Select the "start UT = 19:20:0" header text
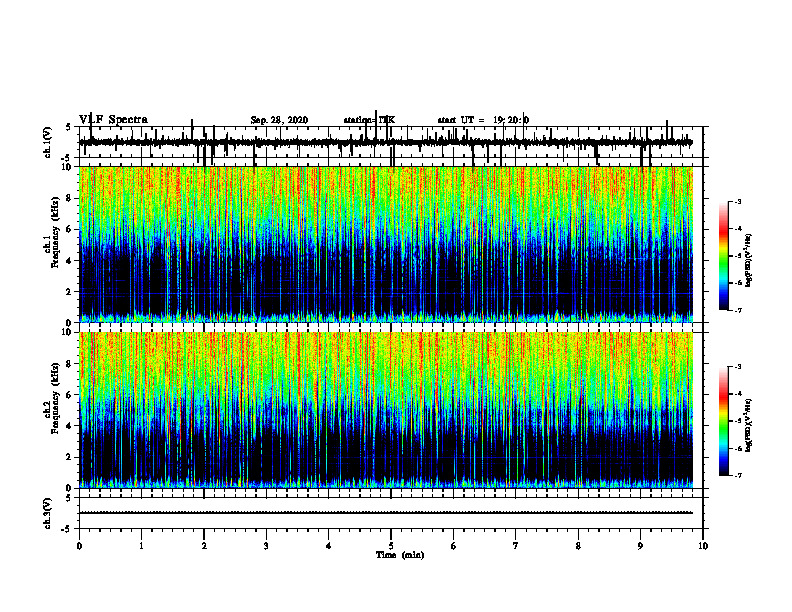792x612 pixels. [x=483, y=120]
